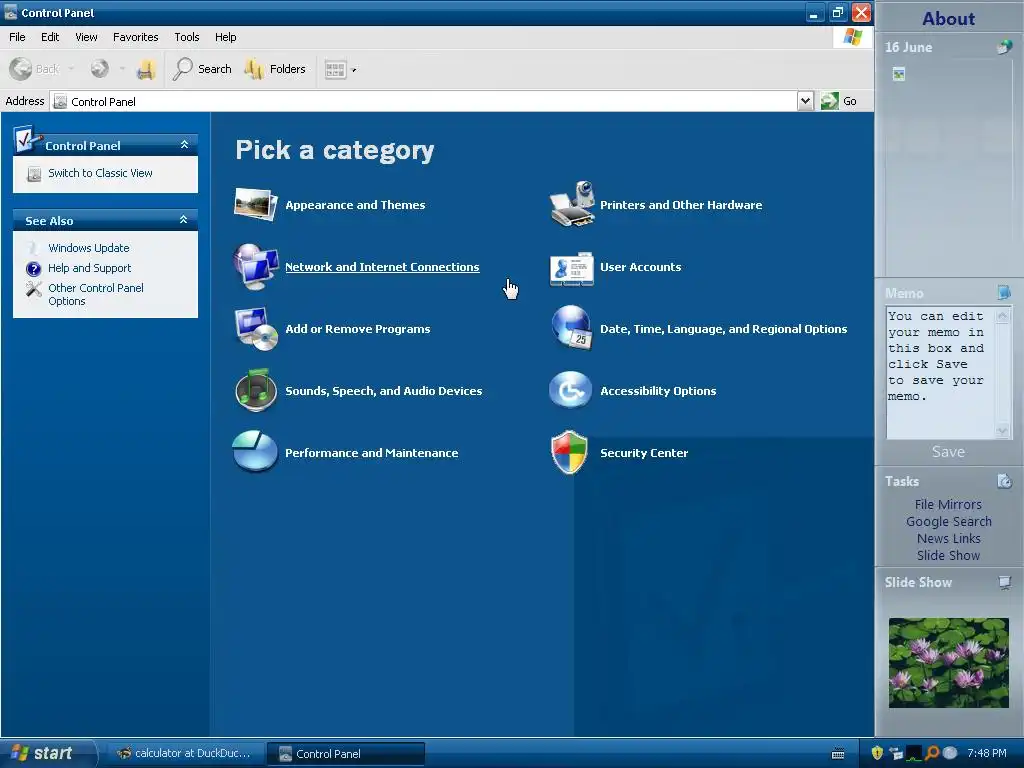
Task: Click the Slide Show panel monitor icon
Action: click(1004, 582)
